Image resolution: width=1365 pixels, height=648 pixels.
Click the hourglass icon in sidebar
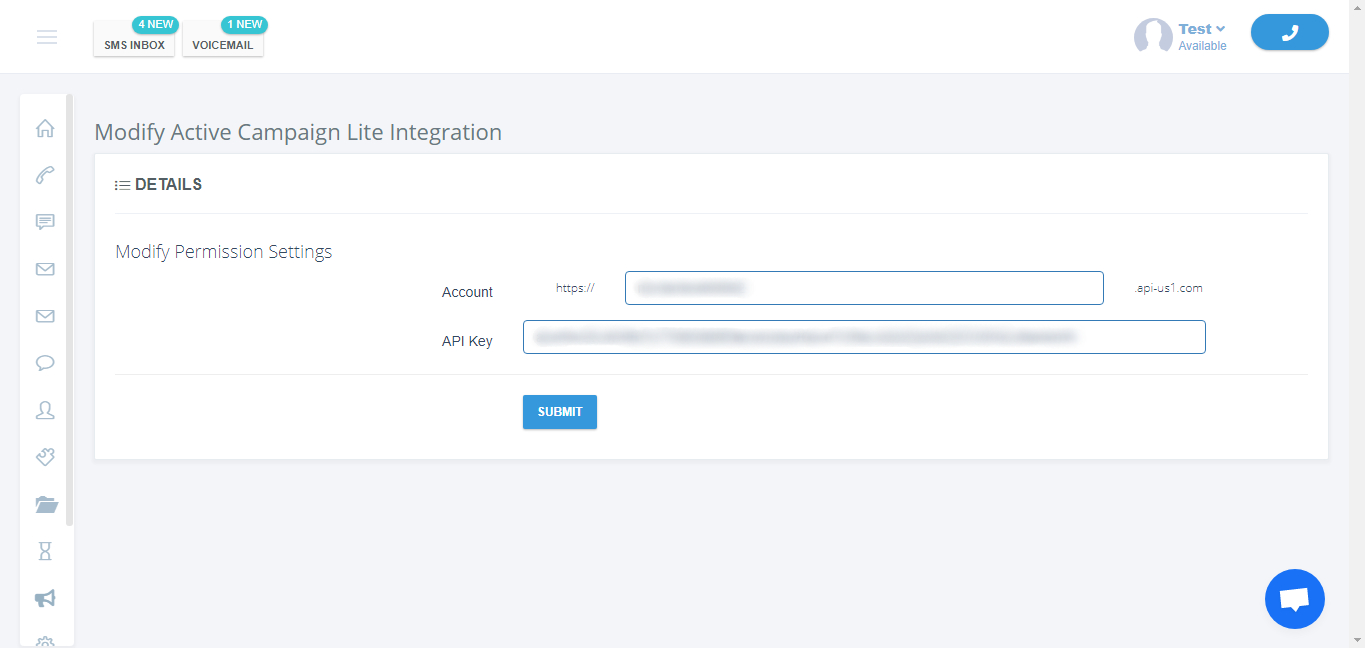click(x=45, y=551)
